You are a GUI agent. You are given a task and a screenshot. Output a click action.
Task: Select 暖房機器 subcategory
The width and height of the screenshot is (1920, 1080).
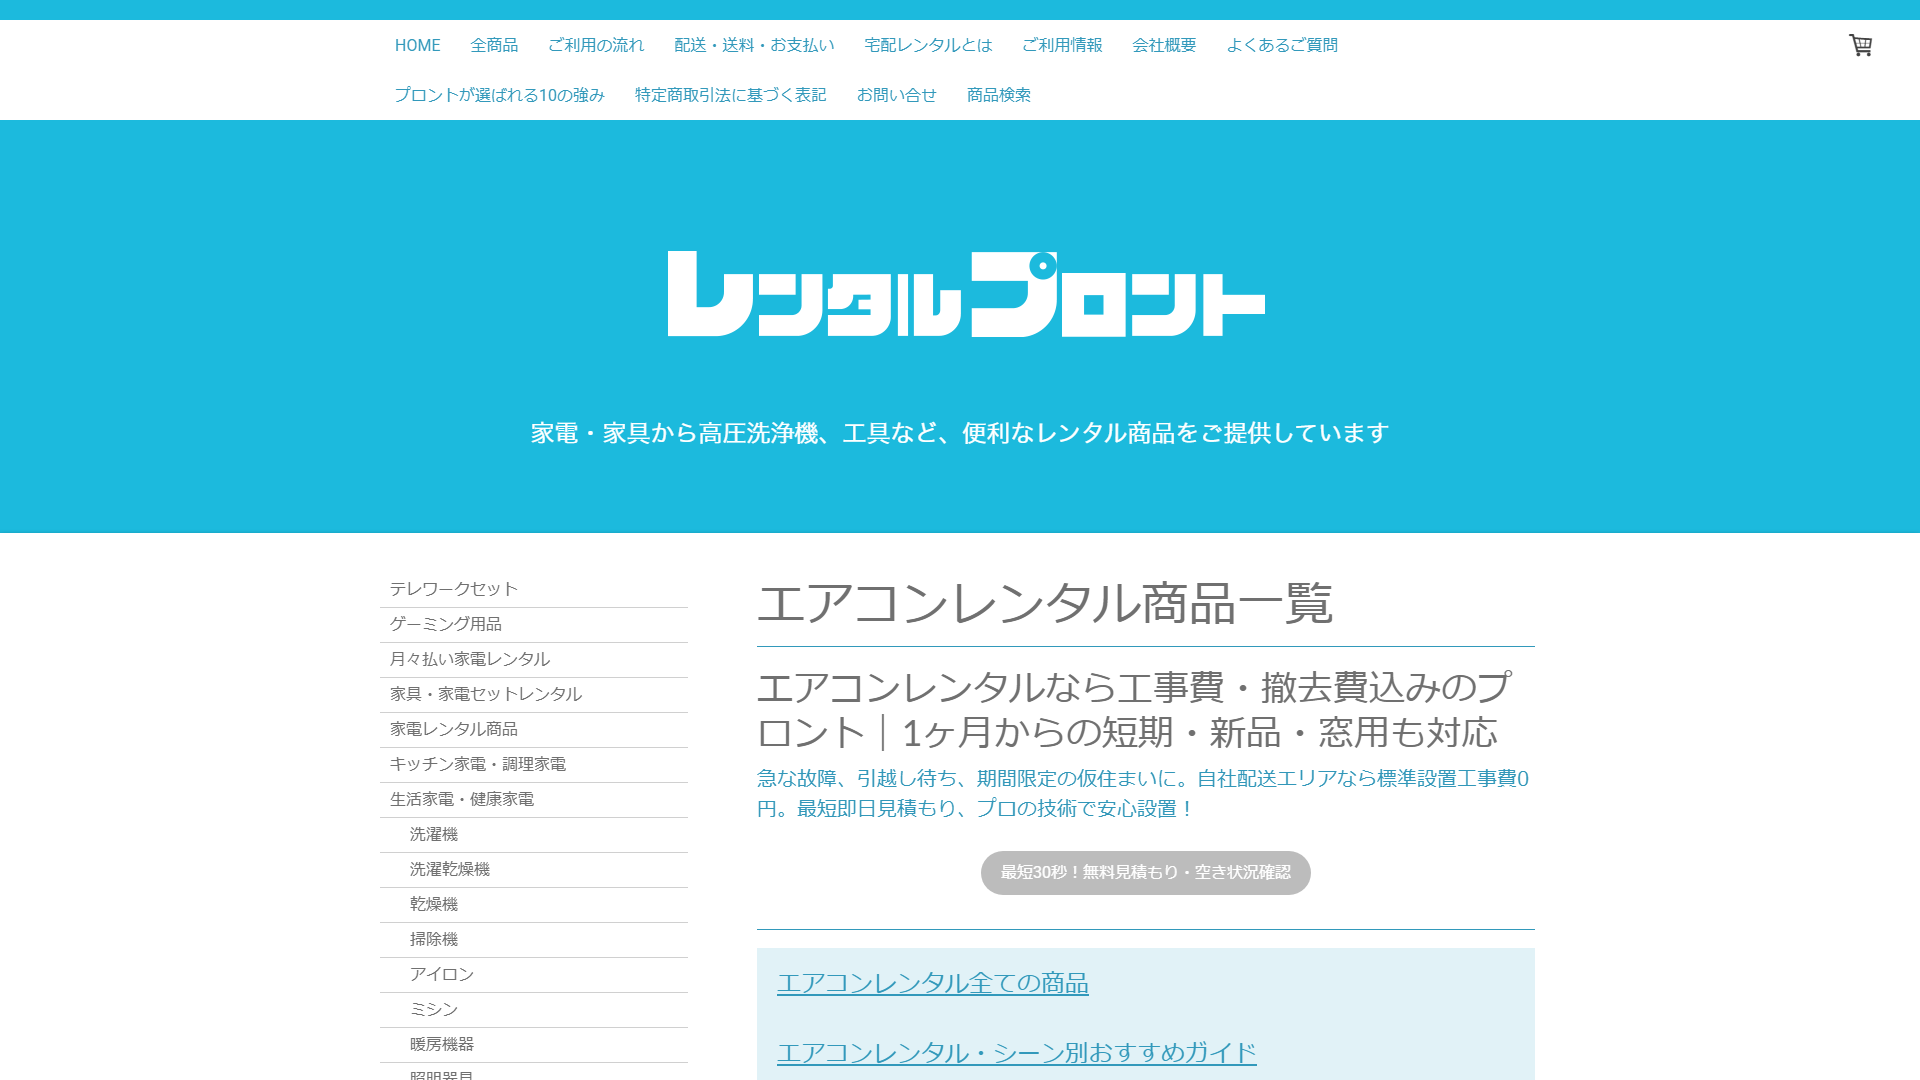[x=534, y=1044]
